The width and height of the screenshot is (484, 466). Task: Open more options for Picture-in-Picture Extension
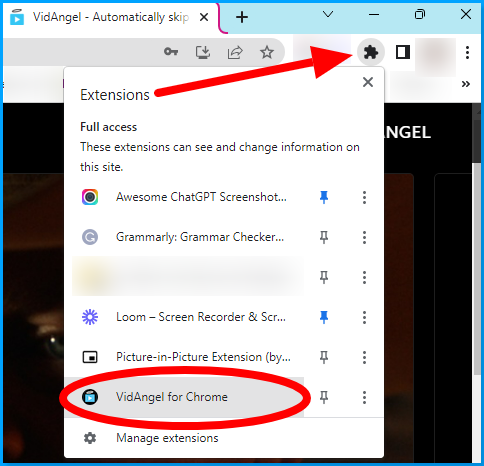(x=364, y=357)
